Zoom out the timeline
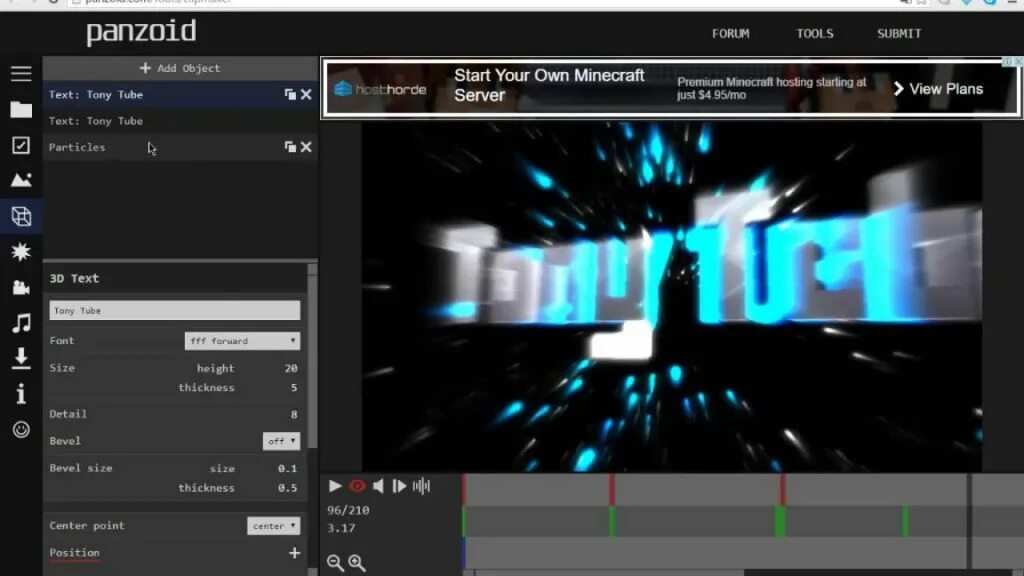The image size is (1024, 576). pyautogui.click(x=335, y=562)
